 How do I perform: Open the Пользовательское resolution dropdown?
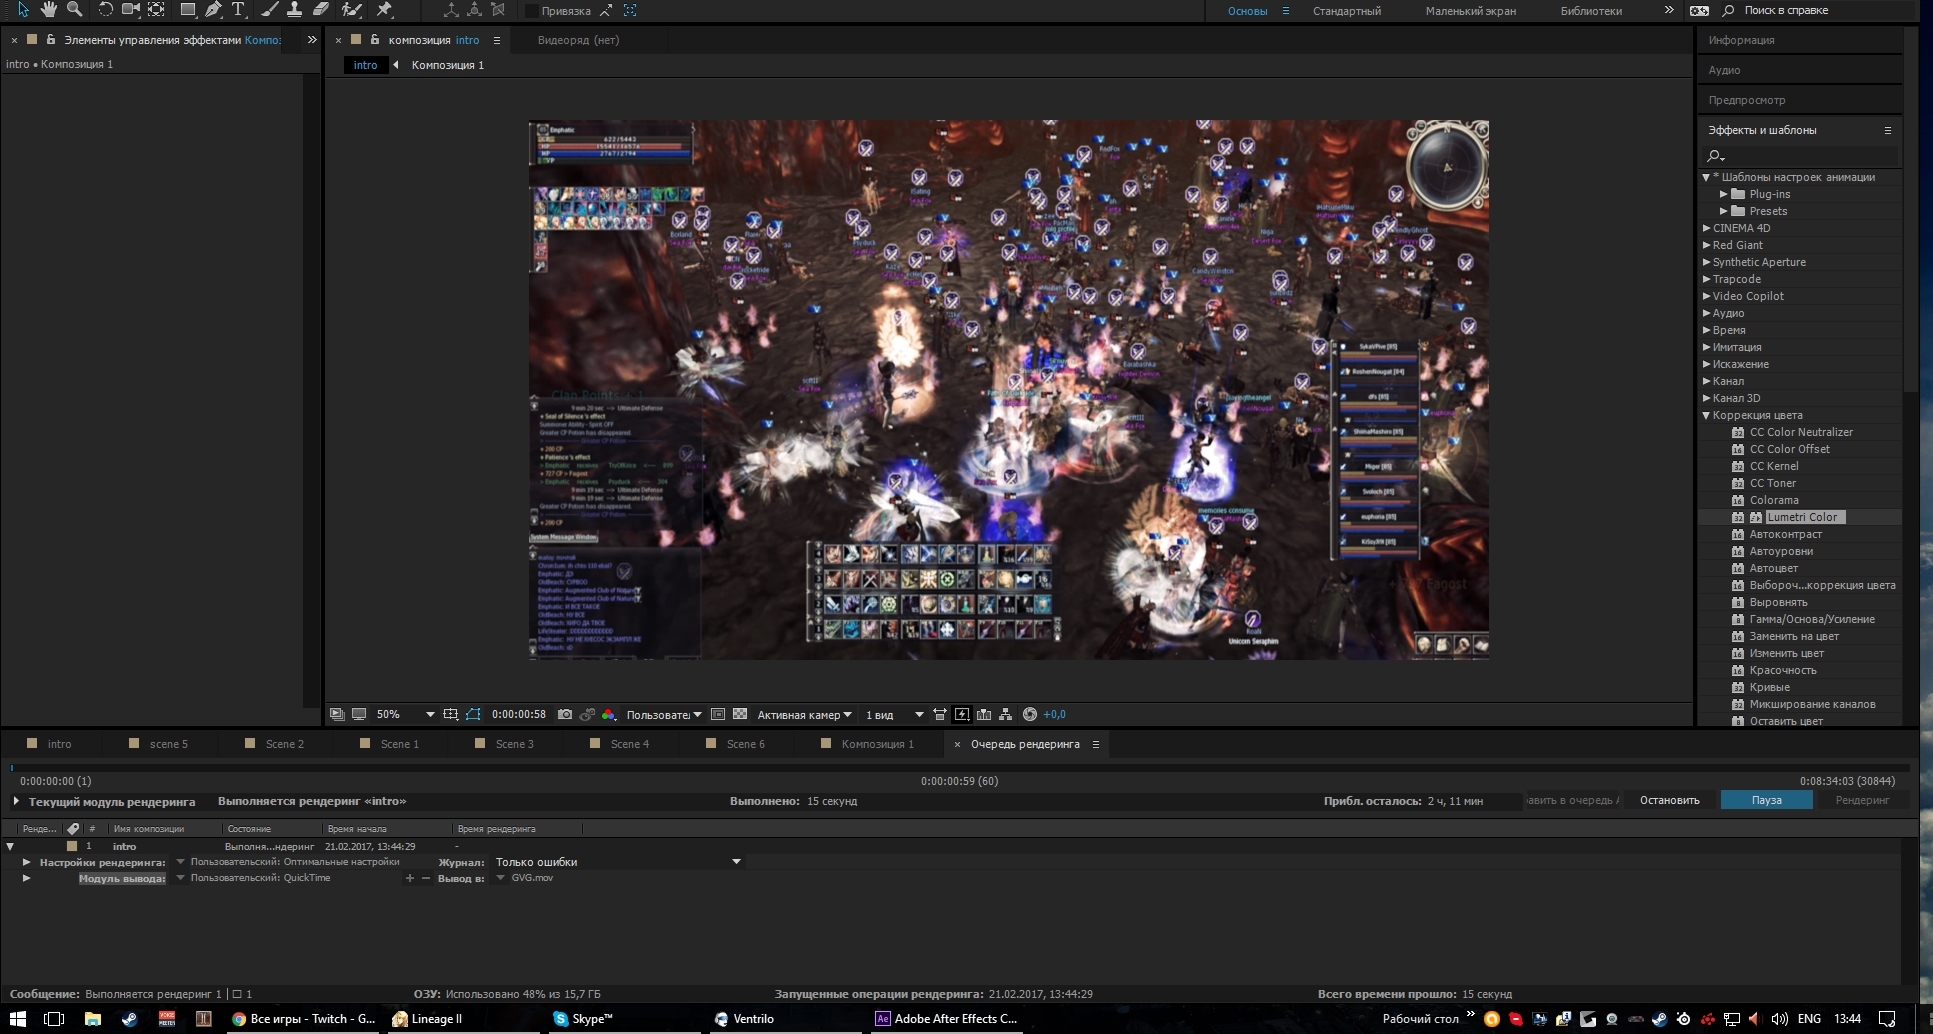point(664,714)
